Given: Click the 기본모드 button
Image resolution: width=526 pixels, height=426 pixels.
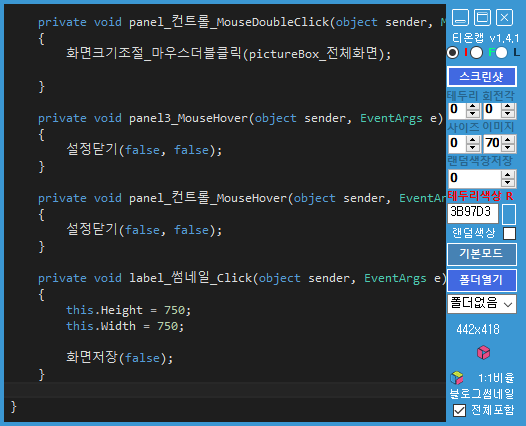Looking at the screenshot, I should 482,254.
